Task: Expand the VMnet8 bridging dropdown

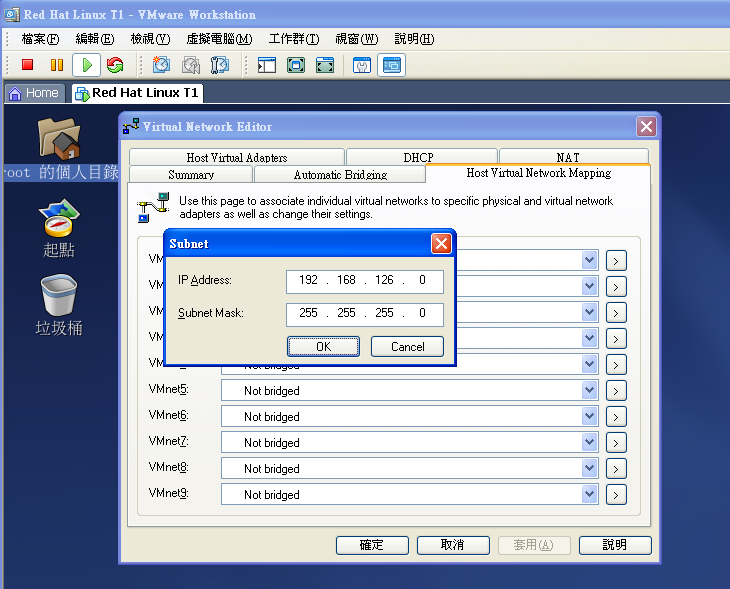Action: [x=589, y=468]
